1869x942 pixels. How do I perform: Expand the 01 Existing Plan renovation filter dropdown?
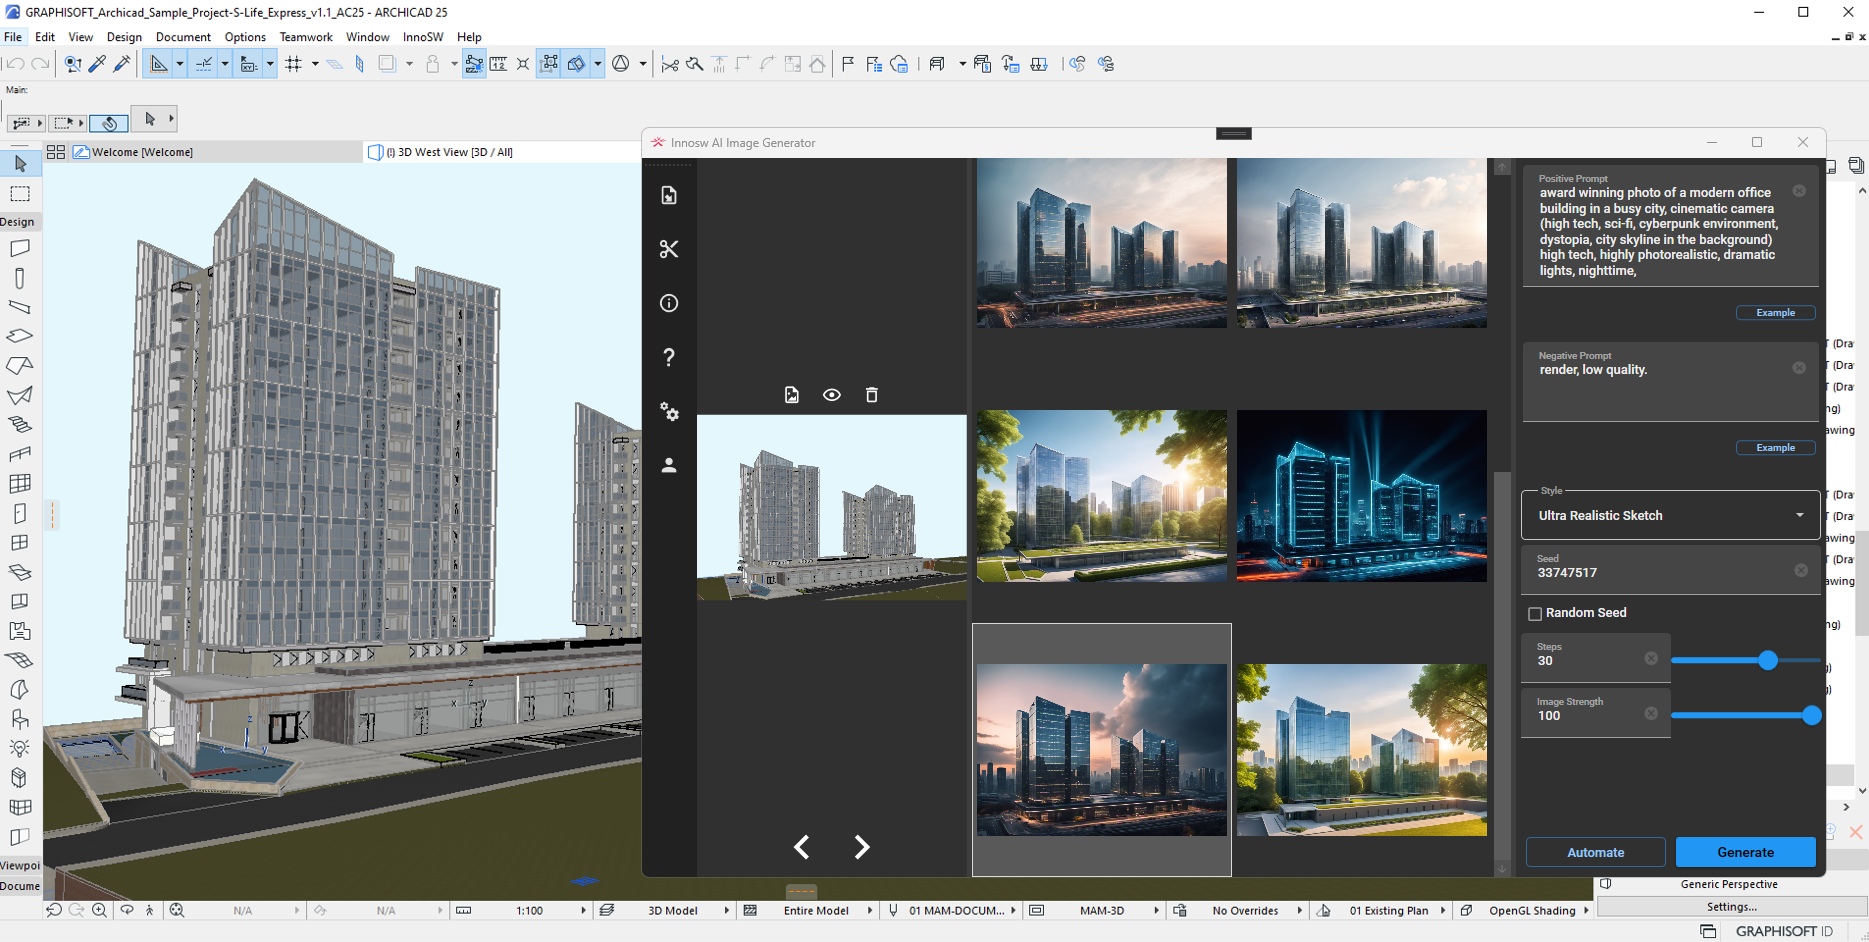1442,910
